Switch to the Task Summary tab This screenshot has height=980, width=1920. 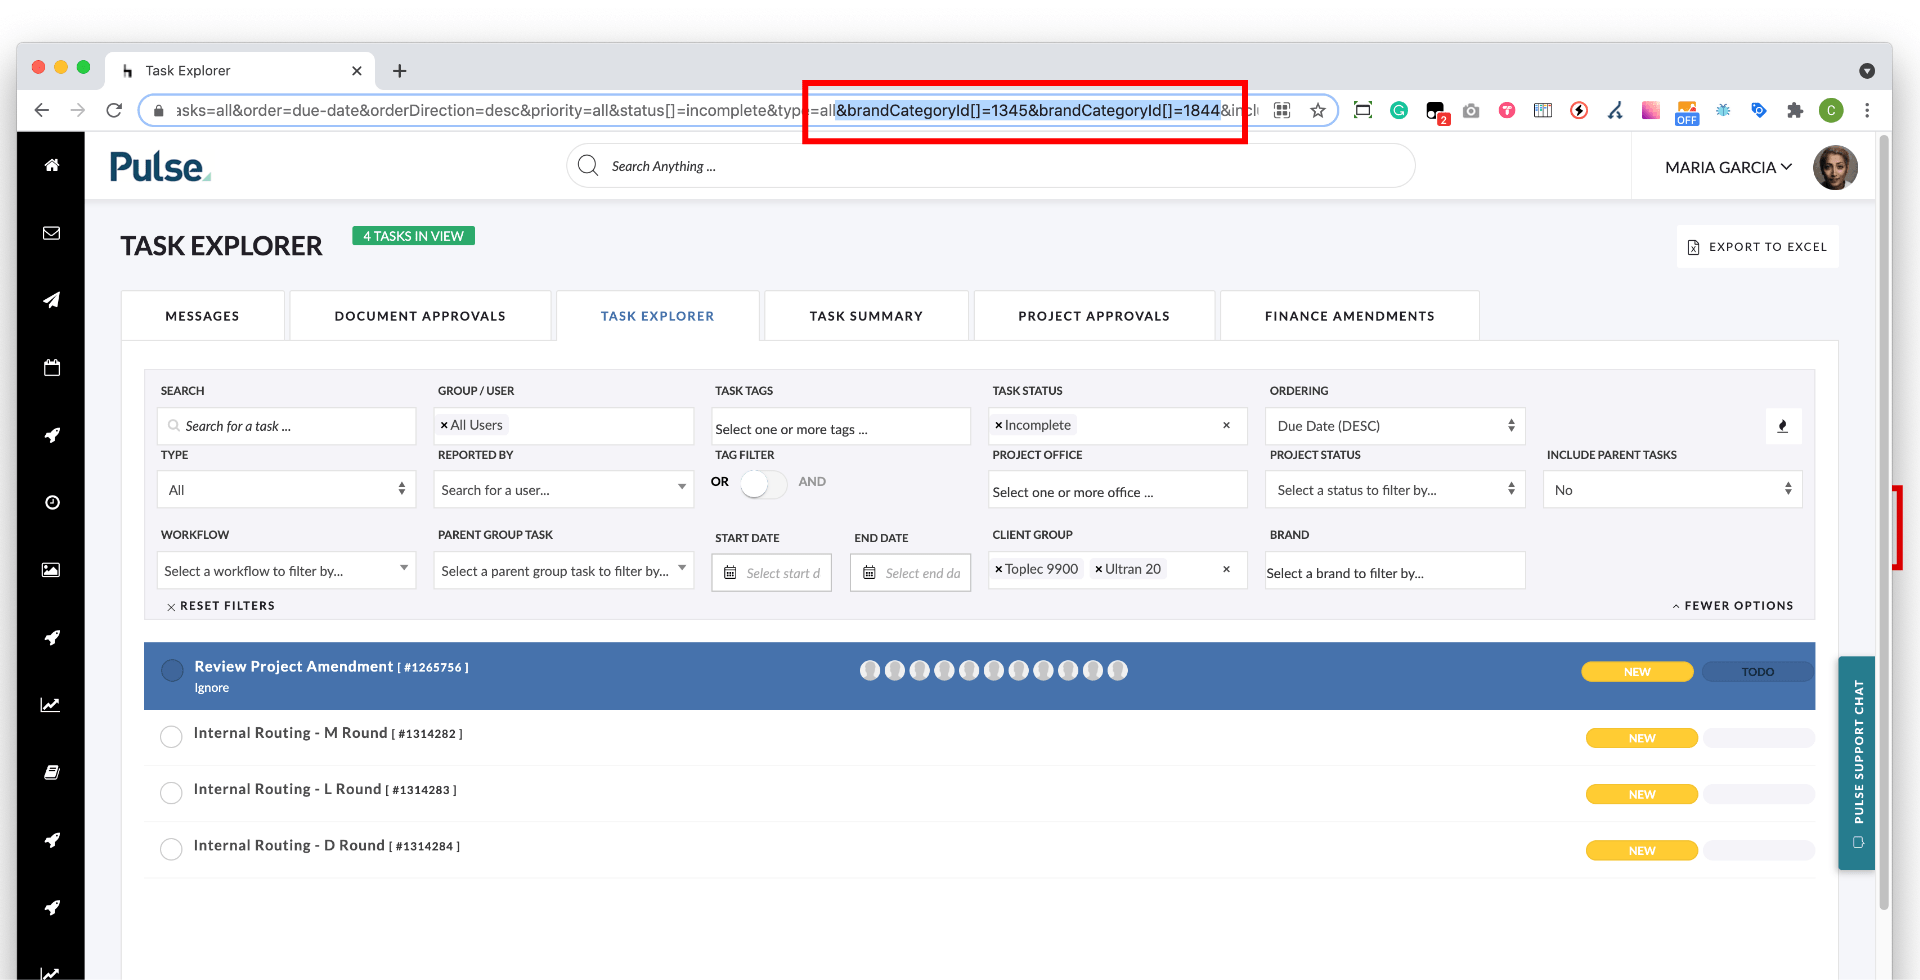(x=866, y=316)
